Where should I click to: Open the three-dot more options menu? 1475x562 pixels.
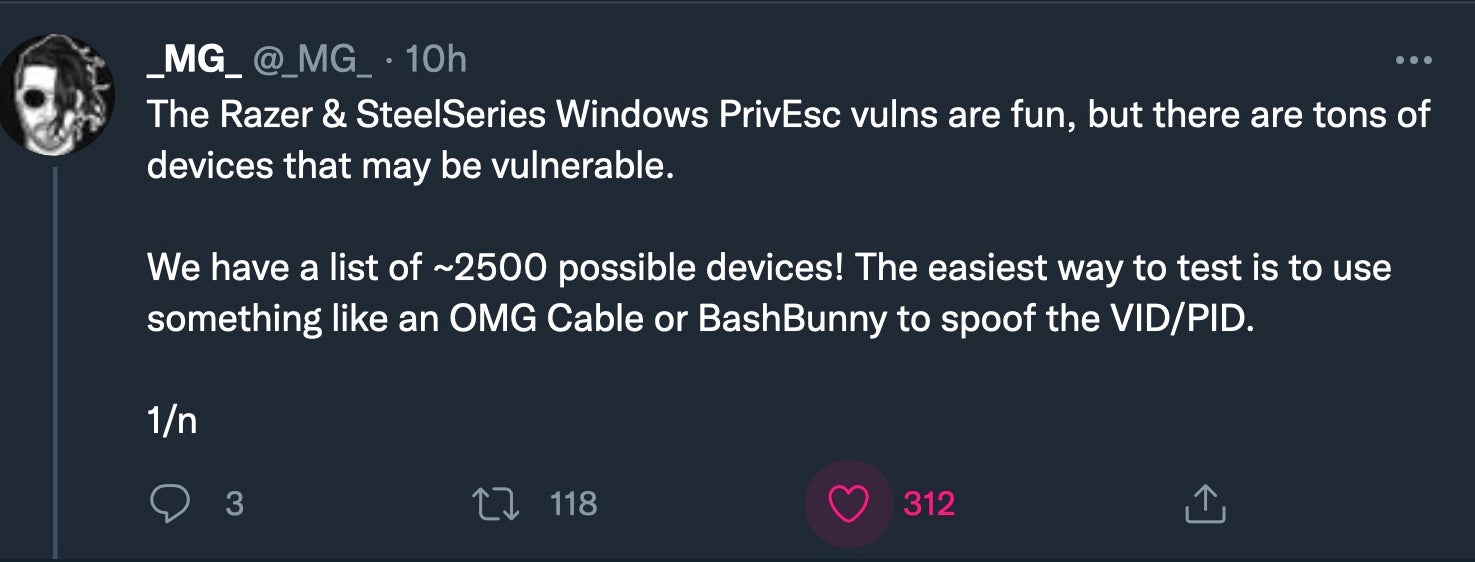[x=1413, y=61]
